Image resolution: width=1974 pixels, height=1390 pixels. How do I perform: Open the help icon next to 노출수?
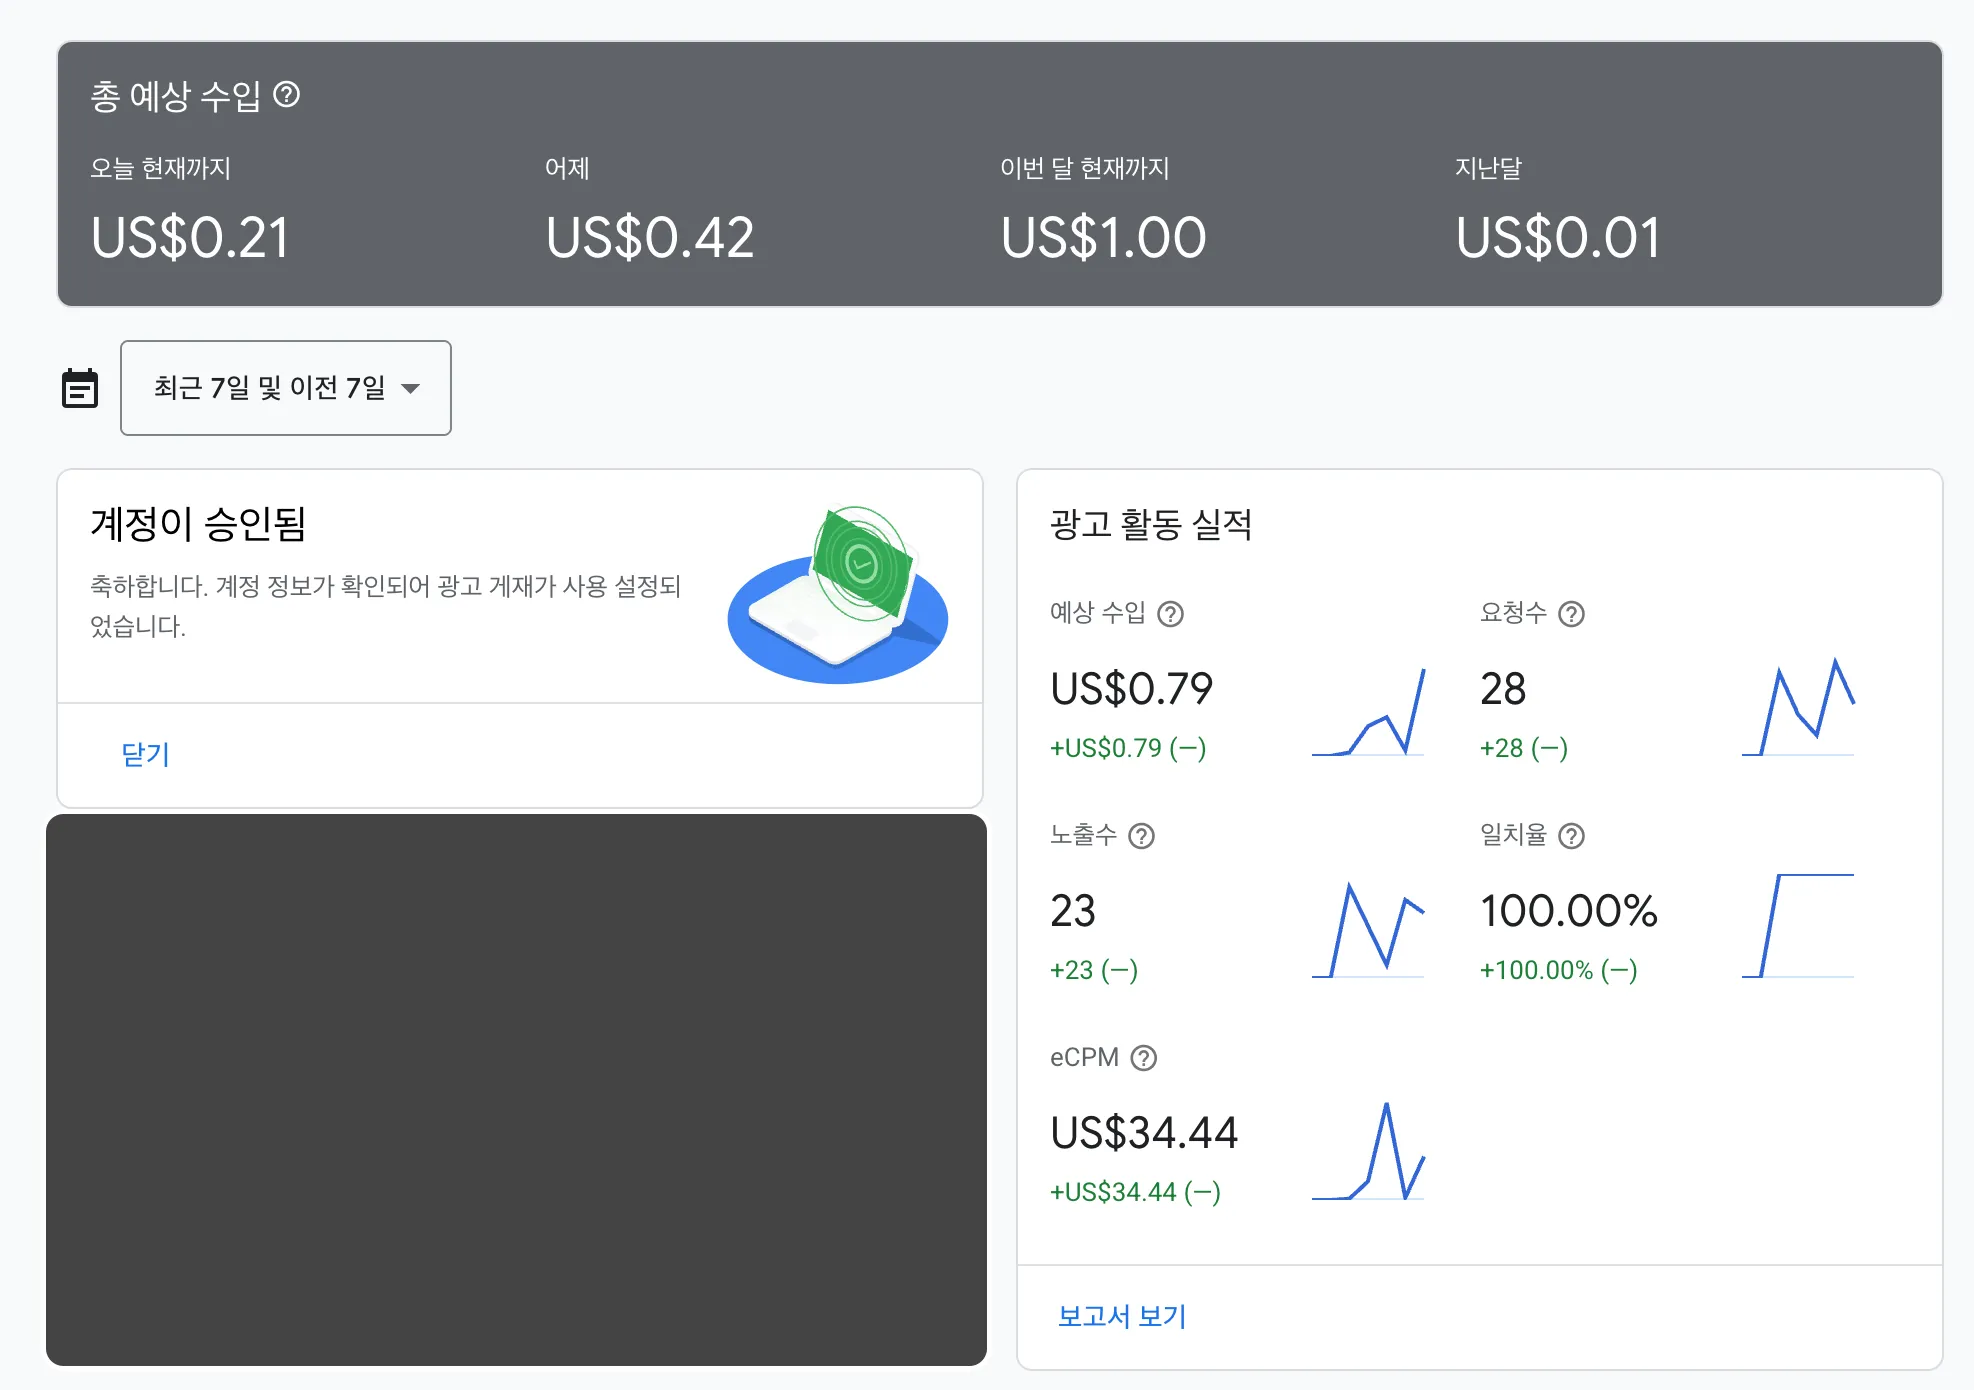pyautogui.click(x=1140, y=837)
